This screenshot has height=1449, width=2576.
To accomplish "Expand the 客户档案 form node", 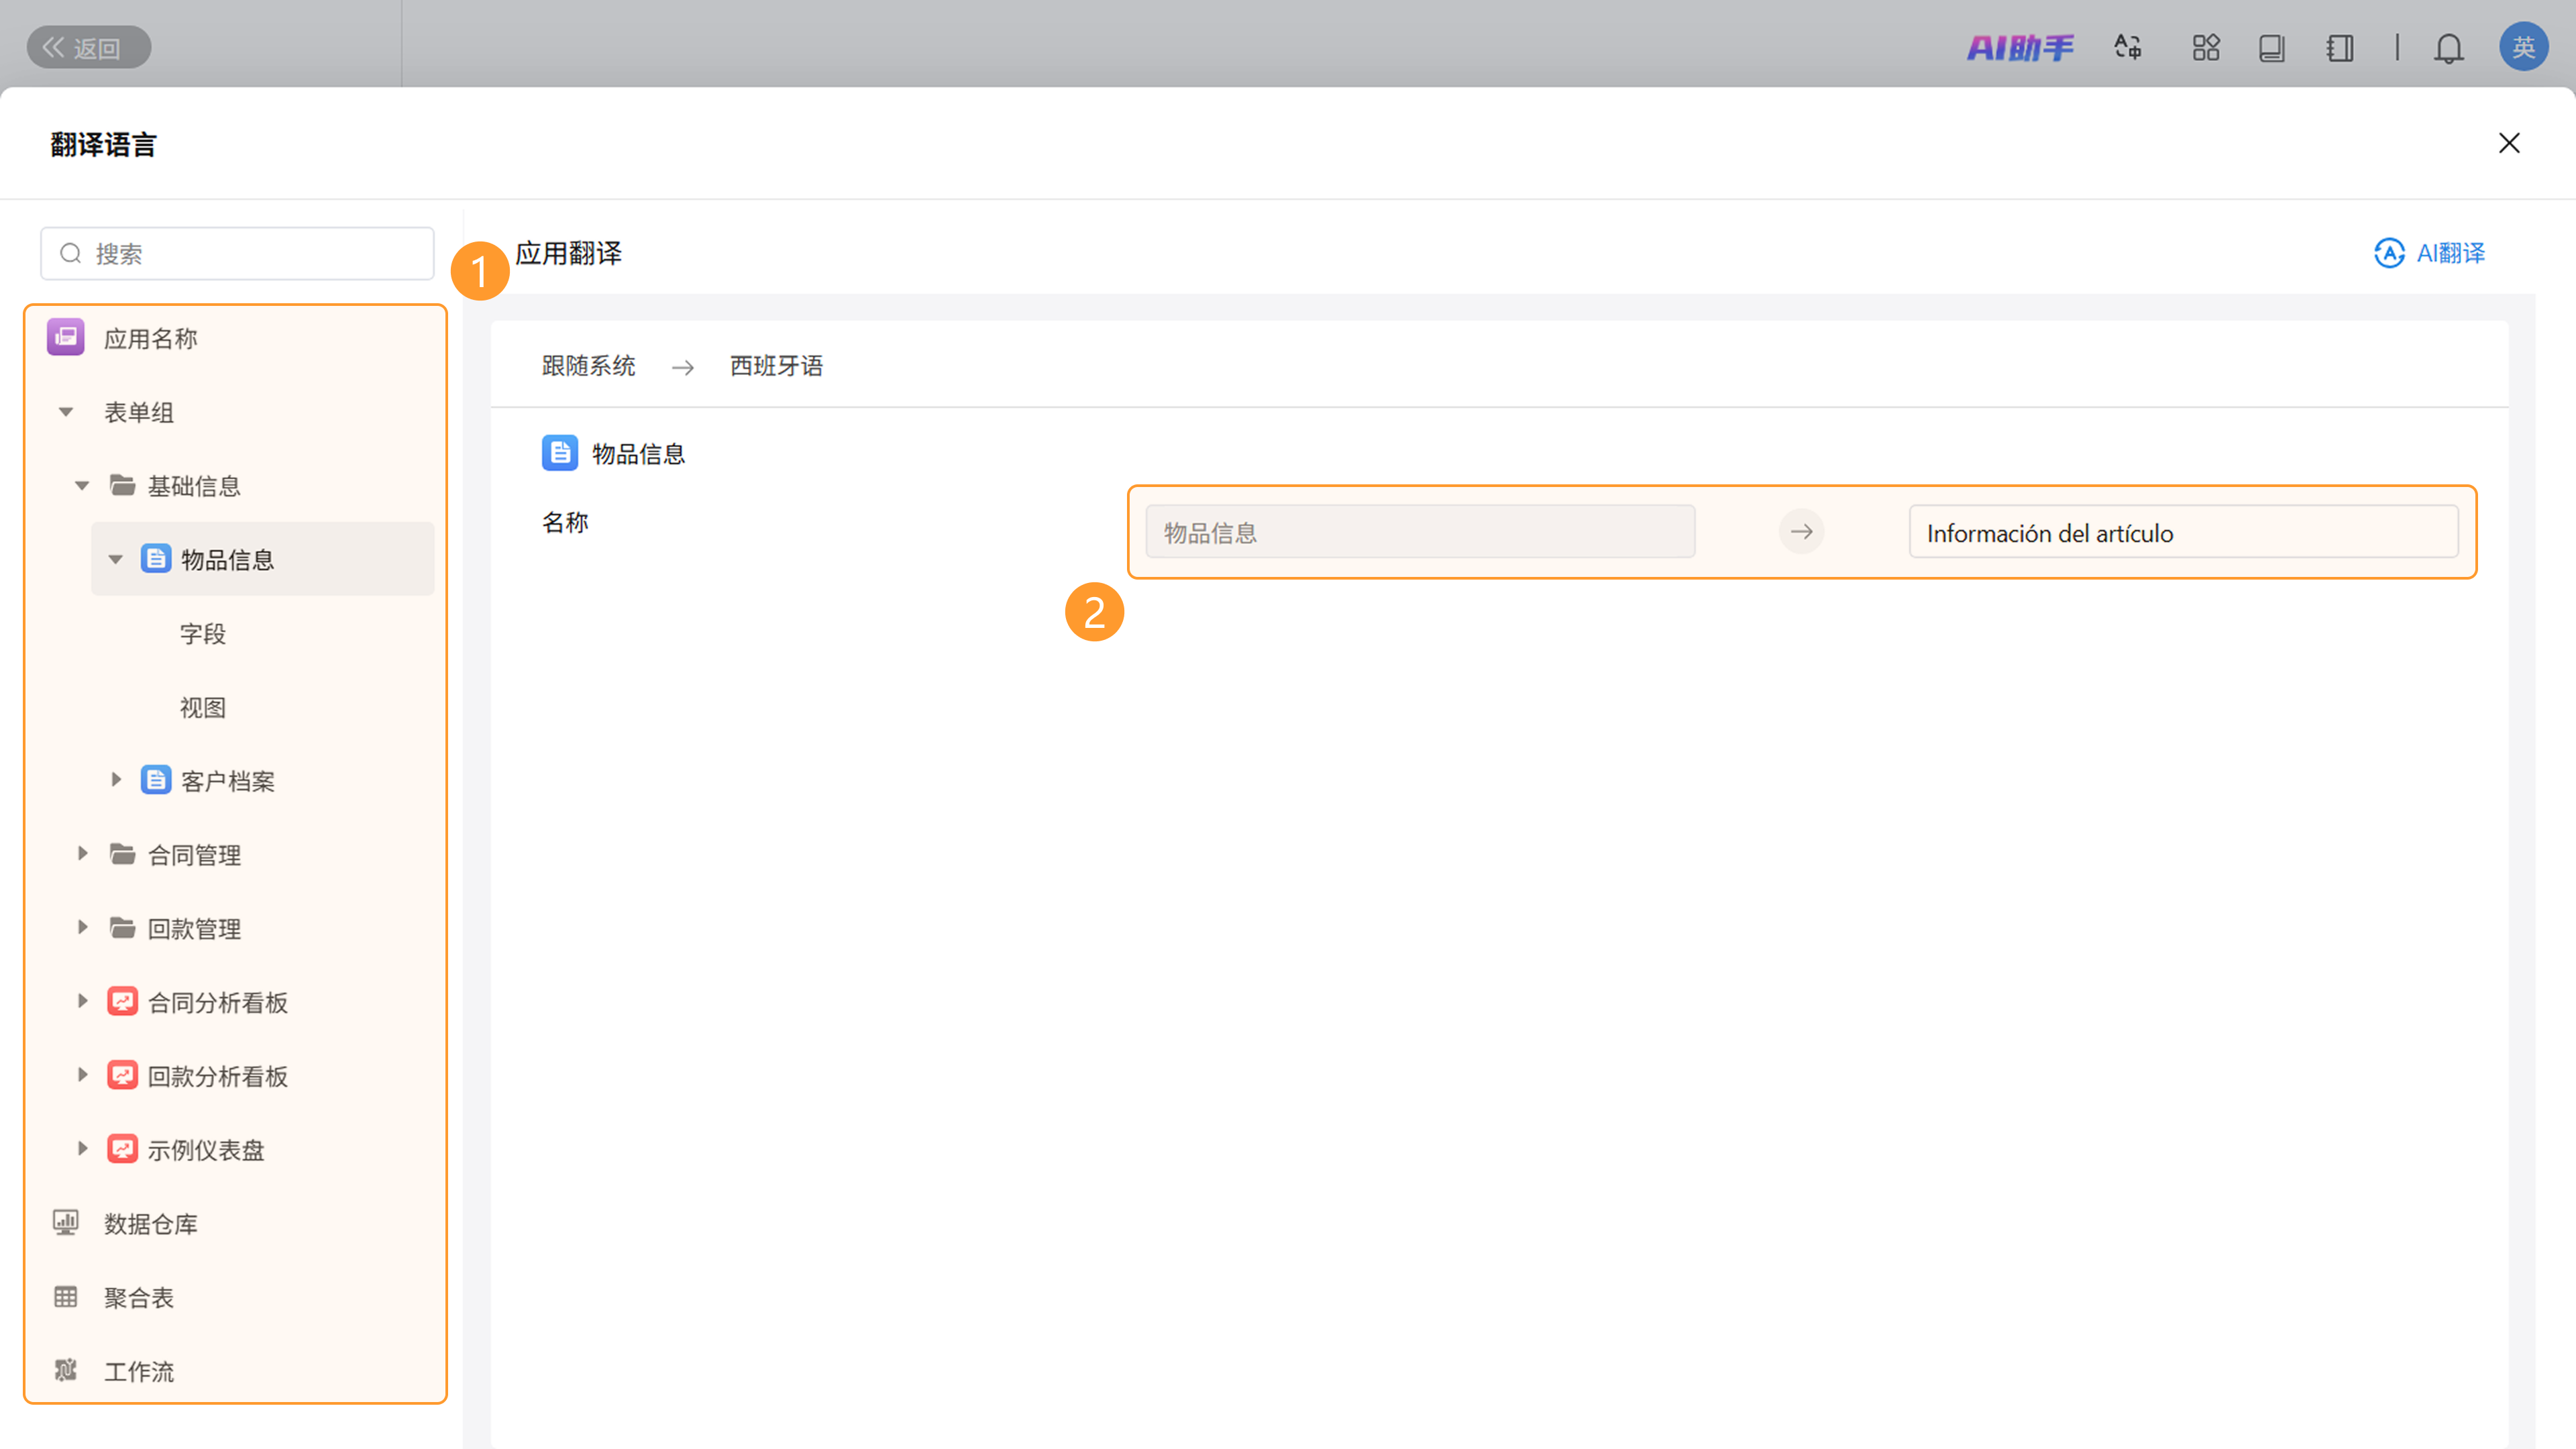I will pos(116,780).
